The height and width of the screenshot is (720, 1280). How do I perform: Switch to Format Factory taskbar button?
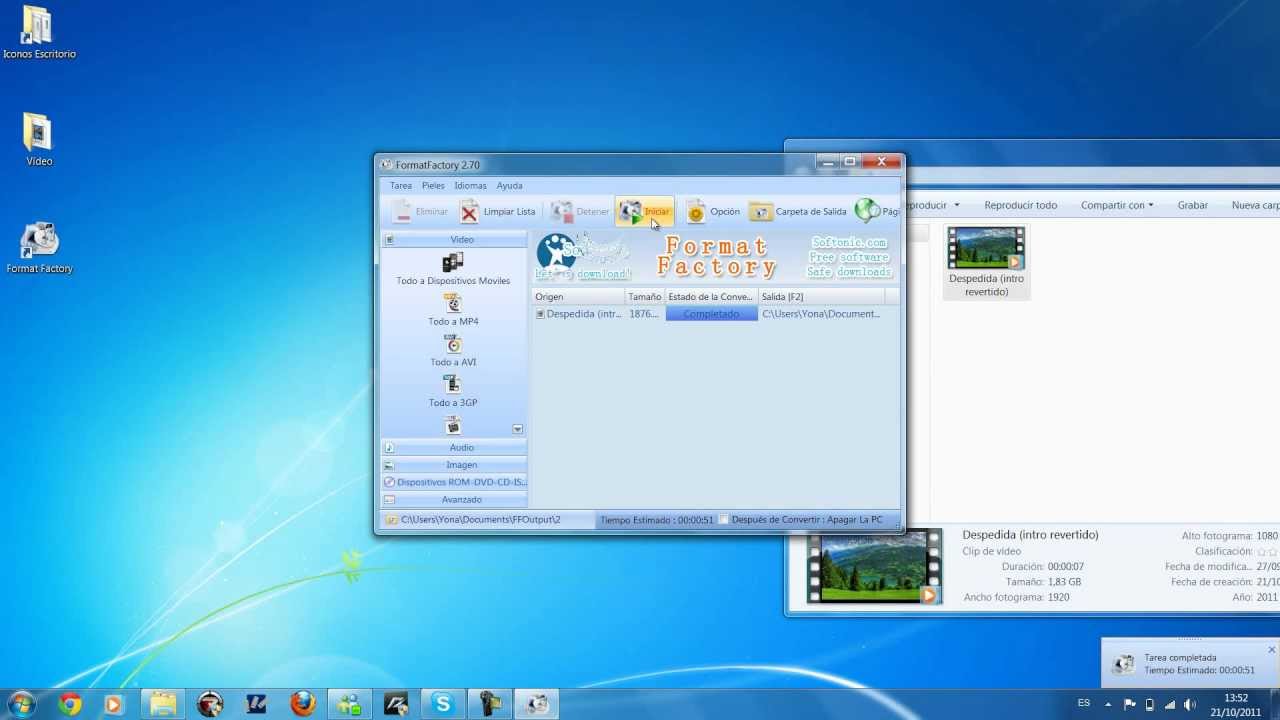click(536, 704)
